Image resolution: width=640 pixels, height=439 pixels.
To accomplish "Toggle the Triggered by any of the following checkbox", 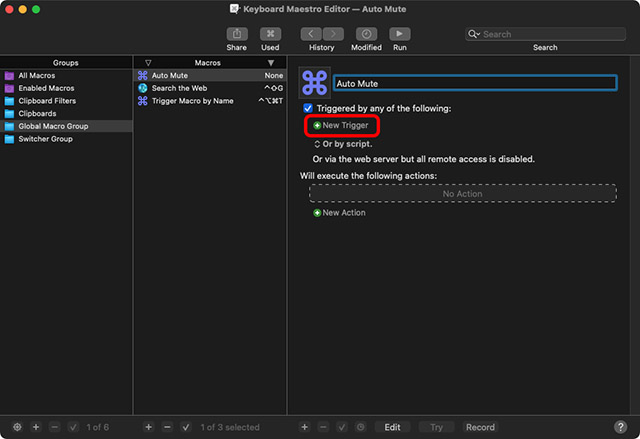I will coord(308,109).
